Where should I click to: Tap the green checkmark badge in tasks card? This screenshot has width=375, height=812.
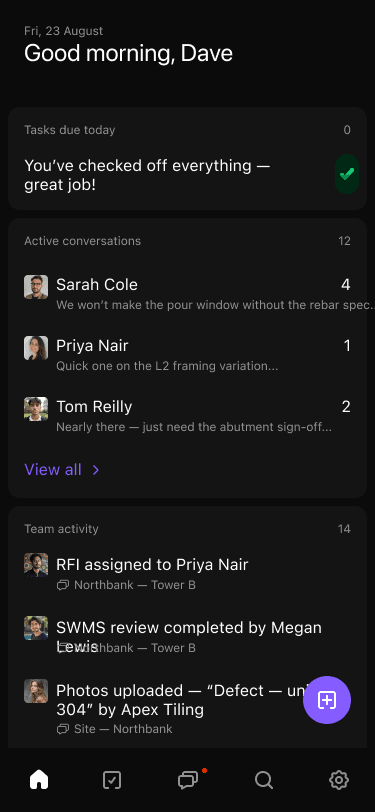pyautogui.click(x=347, y=174)
